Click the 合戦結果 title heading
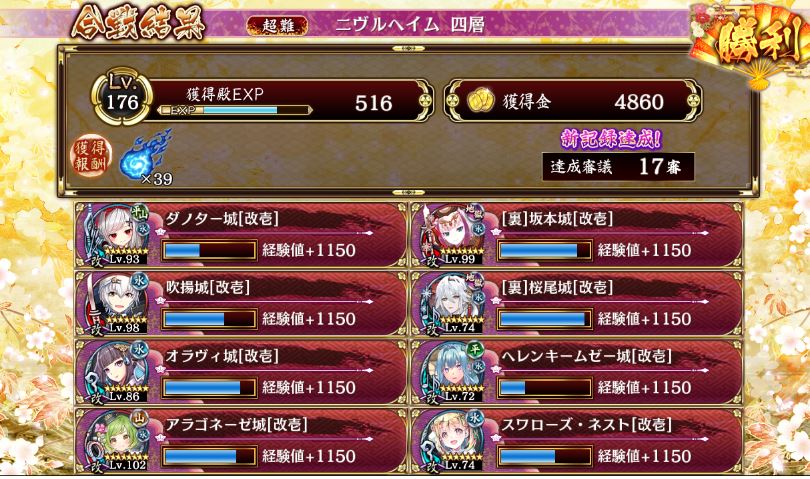The height and width of the screenshot is (479, 810). pos(138,24)
